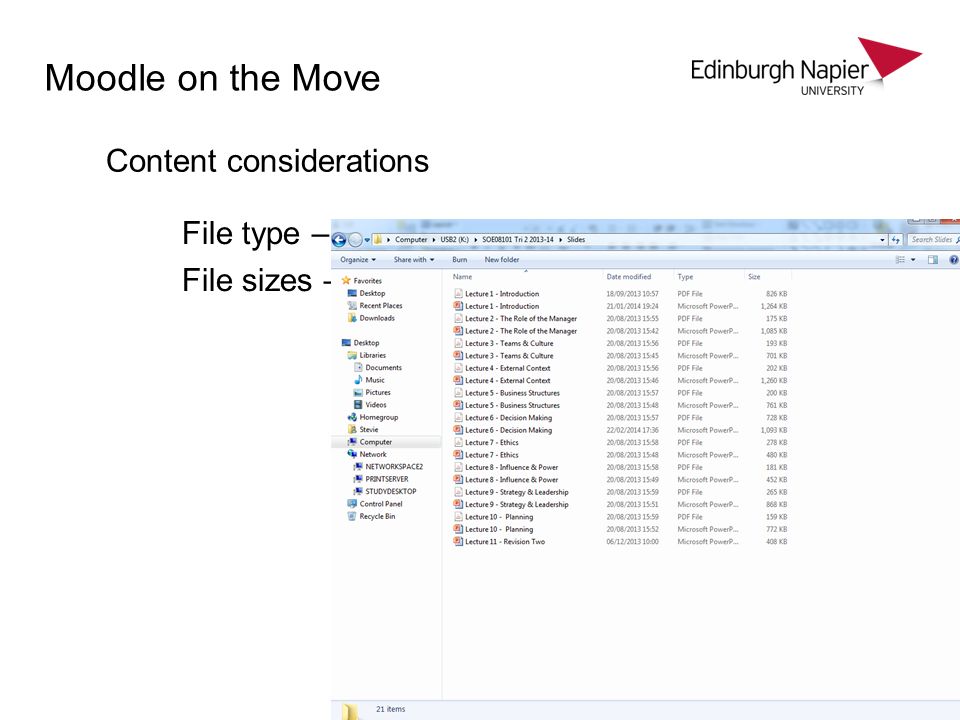Open the view options dropdown arrow
960x720 pixels.
coord(913,260)
